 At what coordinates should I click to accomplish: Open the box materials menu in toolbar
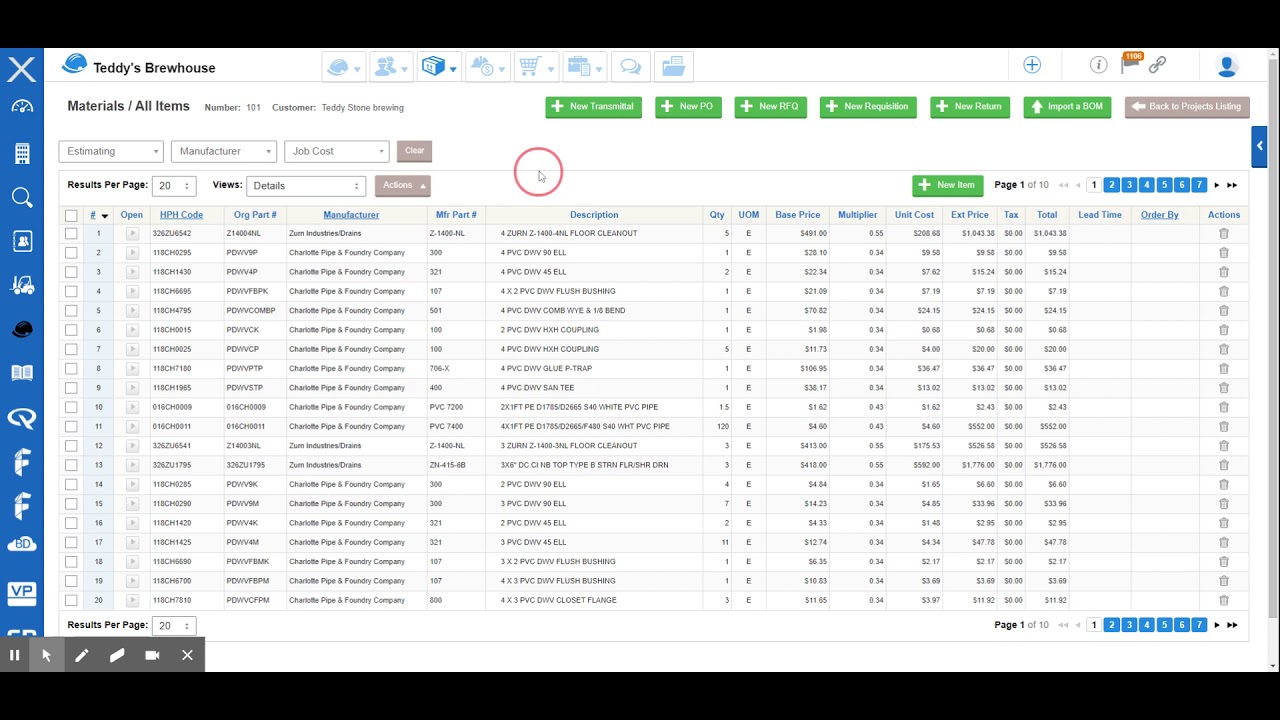438,67
